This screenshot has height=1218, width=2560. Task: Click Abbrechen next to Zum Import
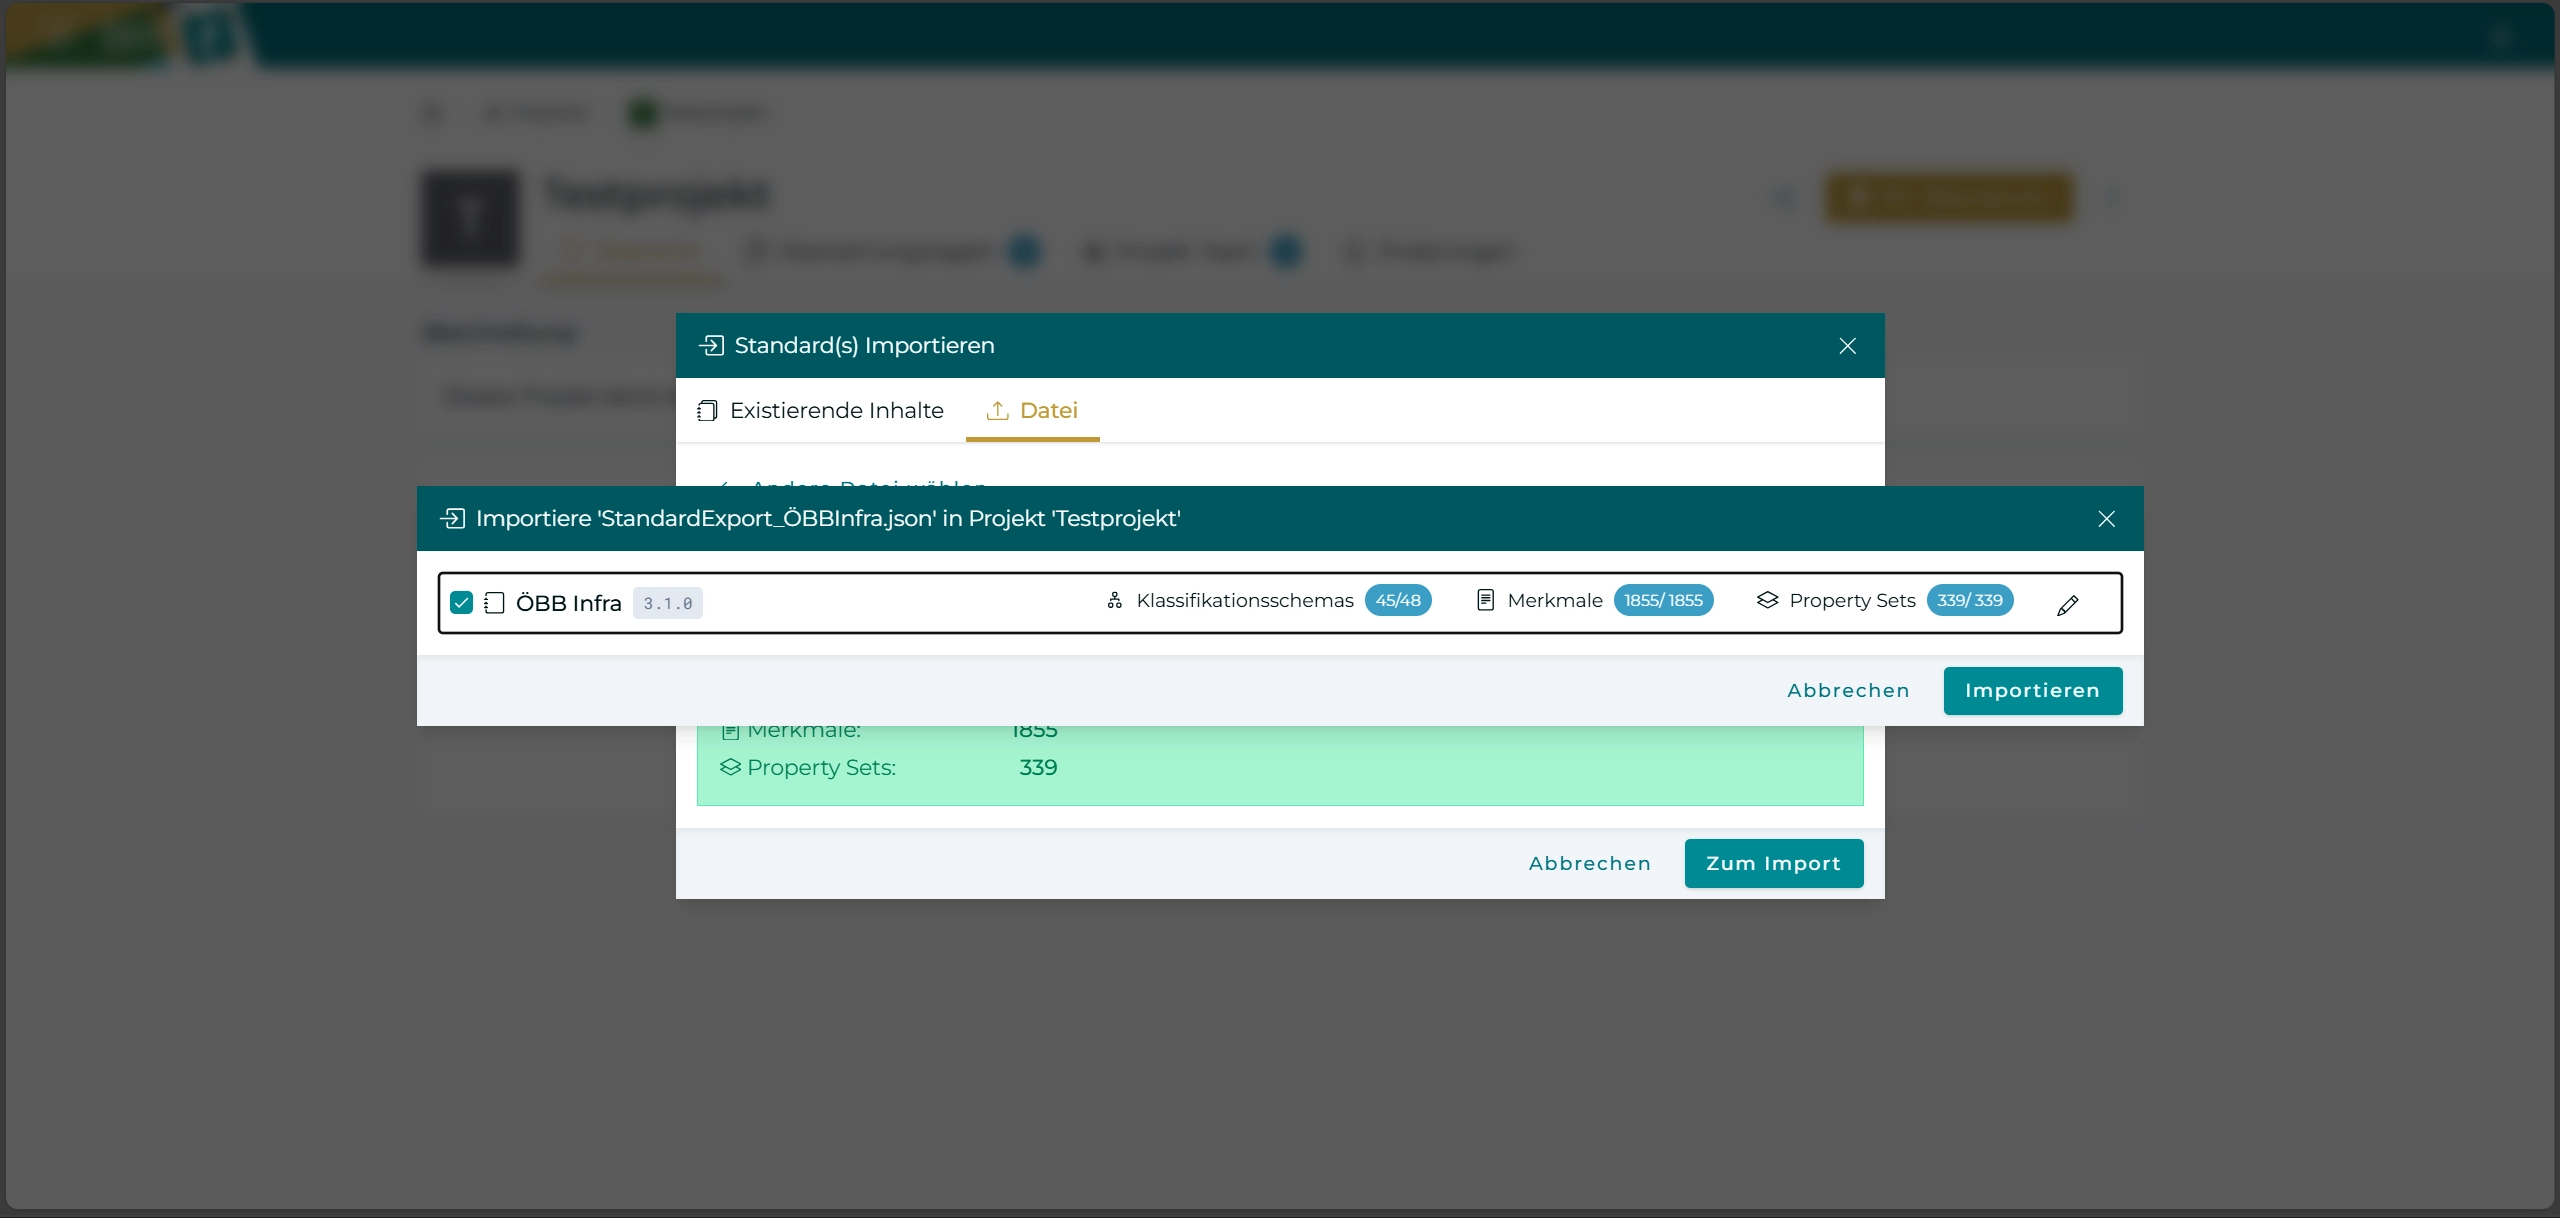1589,863
